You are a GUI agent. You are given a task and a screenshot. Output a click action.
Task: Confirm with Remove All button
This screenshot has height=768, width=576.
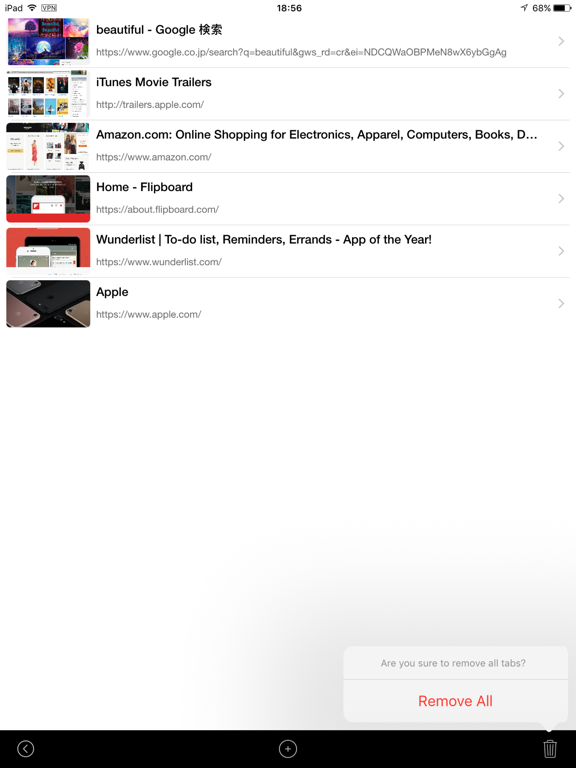(455, 701)
